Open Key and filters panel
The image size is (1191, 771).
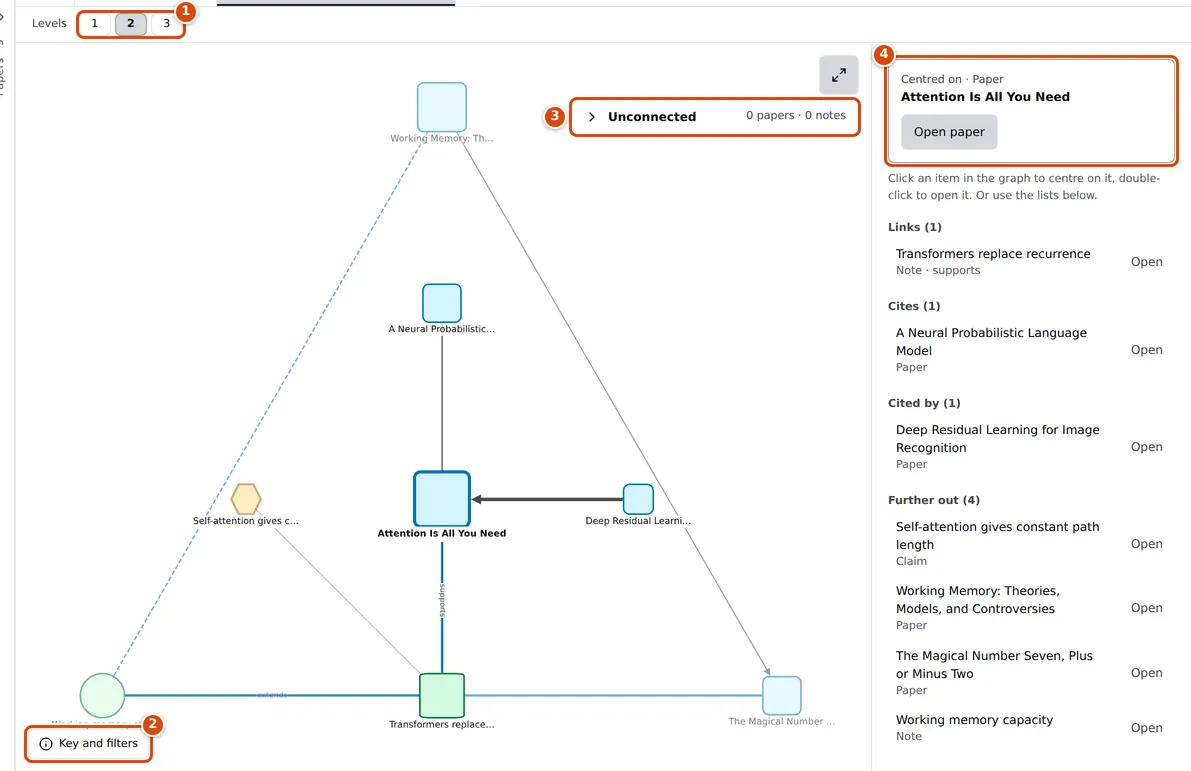pos(89,744)
